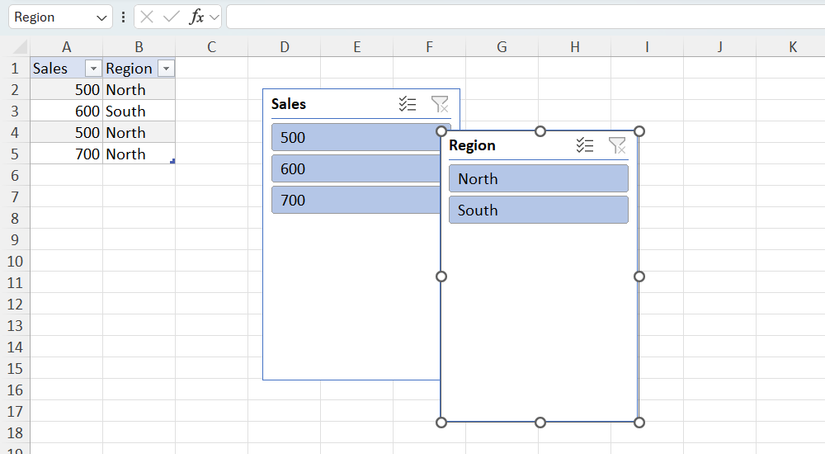Select the 700 button in Sales slicer
This screenshot has height=454, width=825.
tap(356, 200)
